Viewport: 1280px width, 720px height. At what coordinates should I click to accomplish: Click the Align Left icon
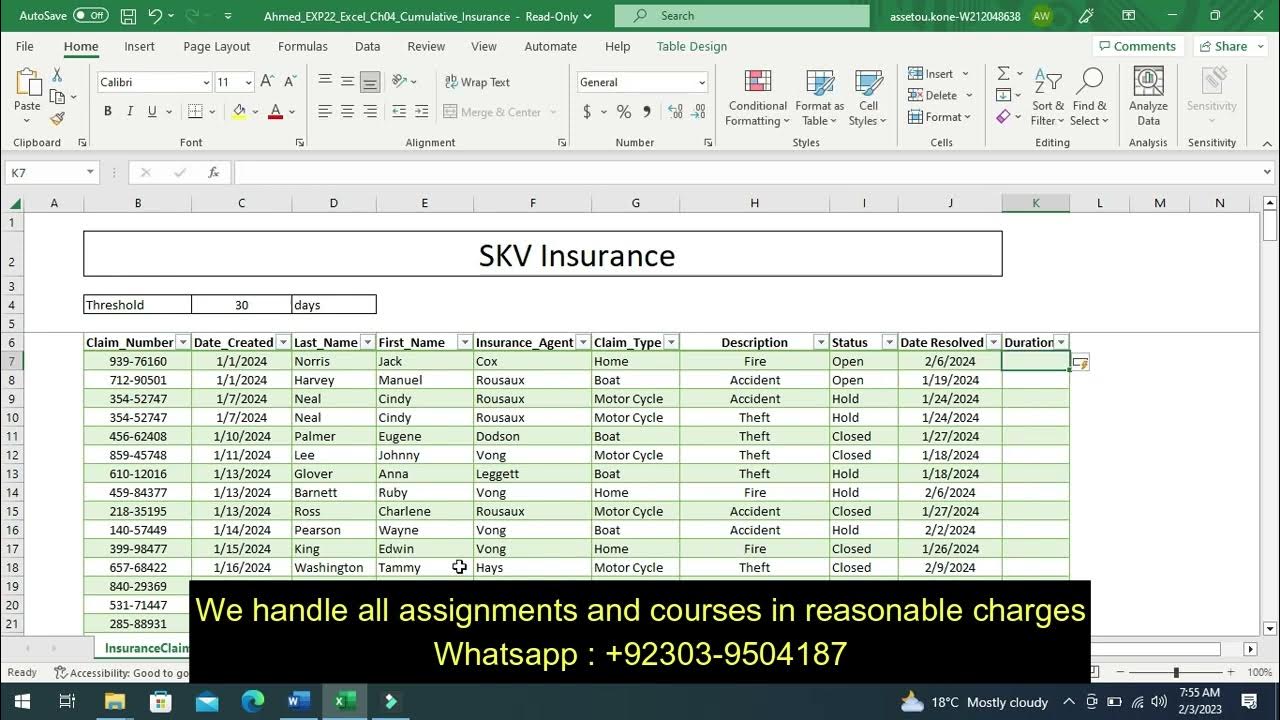(x=325, y=112)
